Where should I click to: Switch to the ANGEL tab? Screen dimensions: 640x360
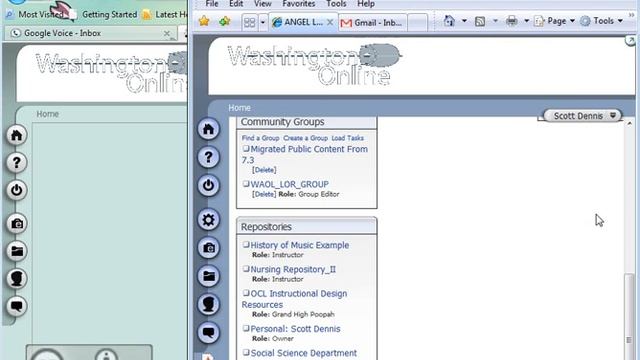point(303,22)
